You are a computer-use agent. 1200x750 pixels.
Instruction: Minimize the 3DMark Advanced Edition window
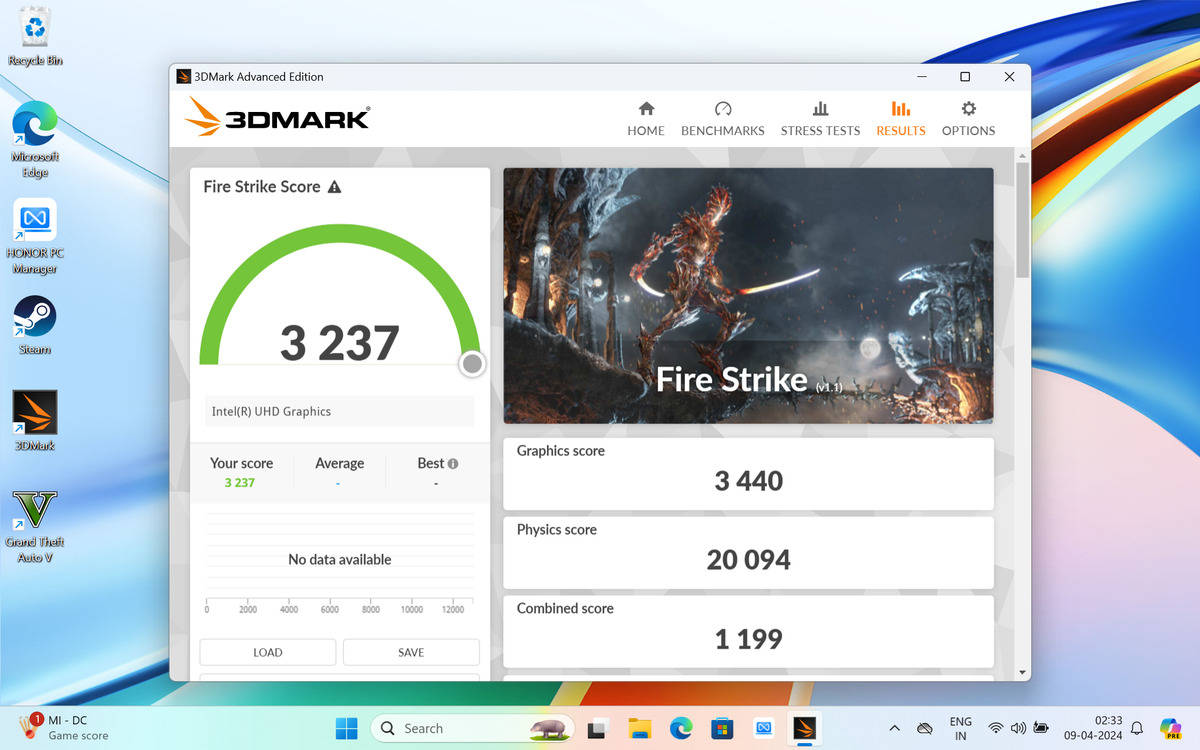click(x=920, y=76)
